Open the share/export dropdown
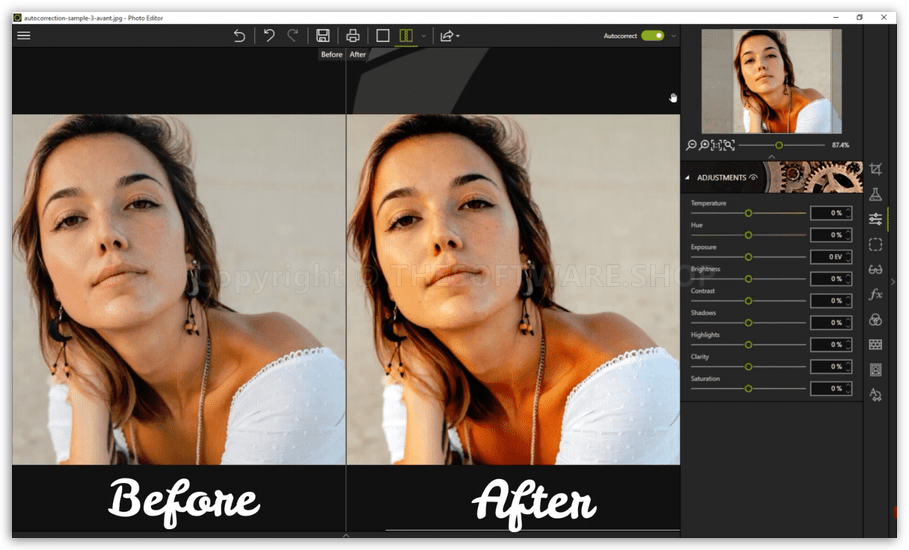This screenshot has width=909, height=550. click(x=449, y=36)
